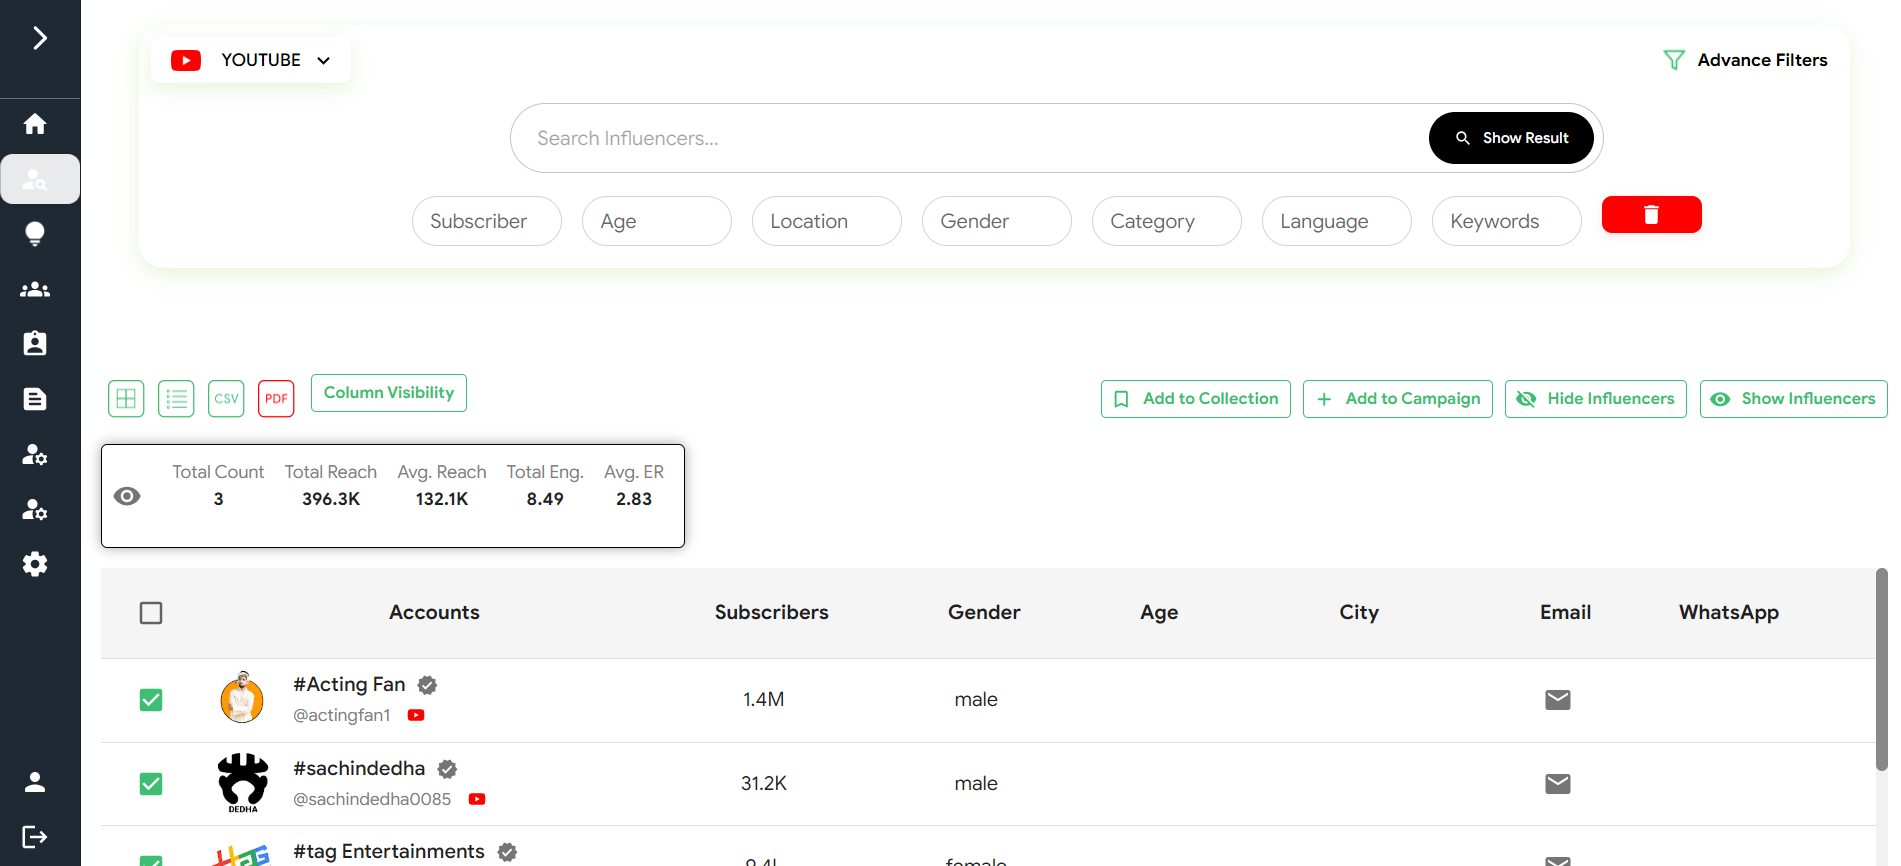Open the lightbulb icon in sidebar

point(35,234)
